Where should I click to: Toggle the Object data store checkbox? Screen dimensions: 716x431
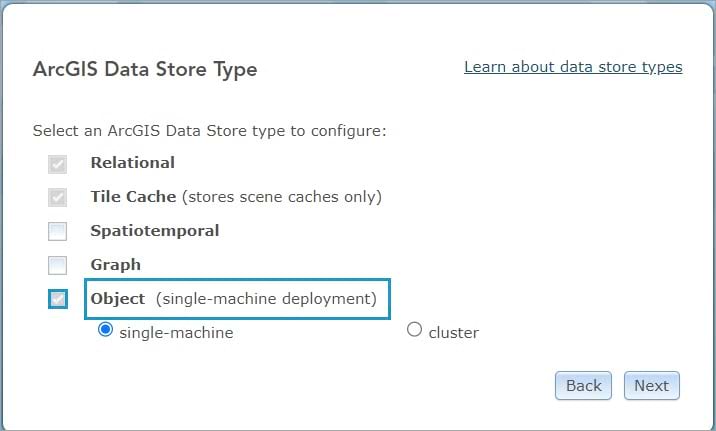click(x=58, y=299)
